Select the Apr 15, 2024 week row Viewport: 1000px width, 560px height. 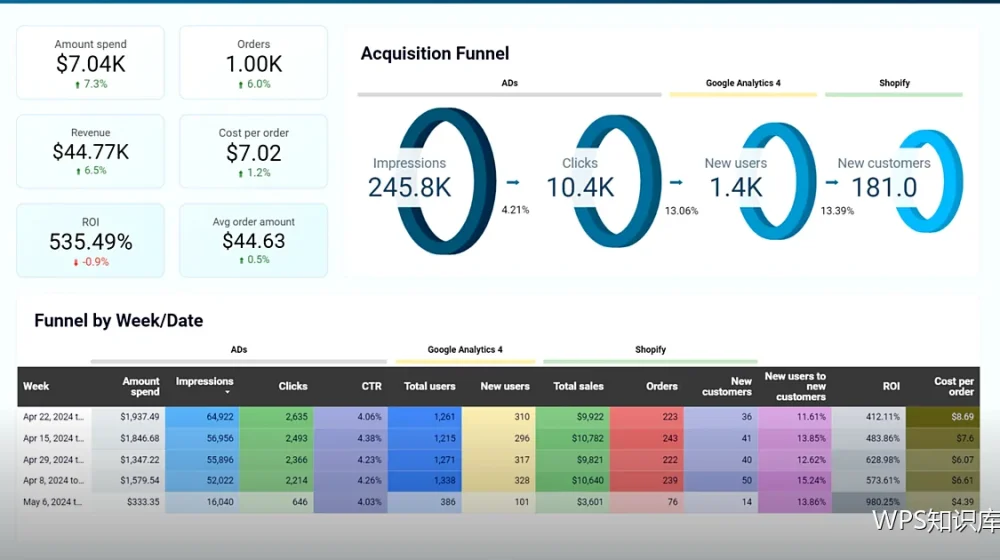tap(498, 438)
